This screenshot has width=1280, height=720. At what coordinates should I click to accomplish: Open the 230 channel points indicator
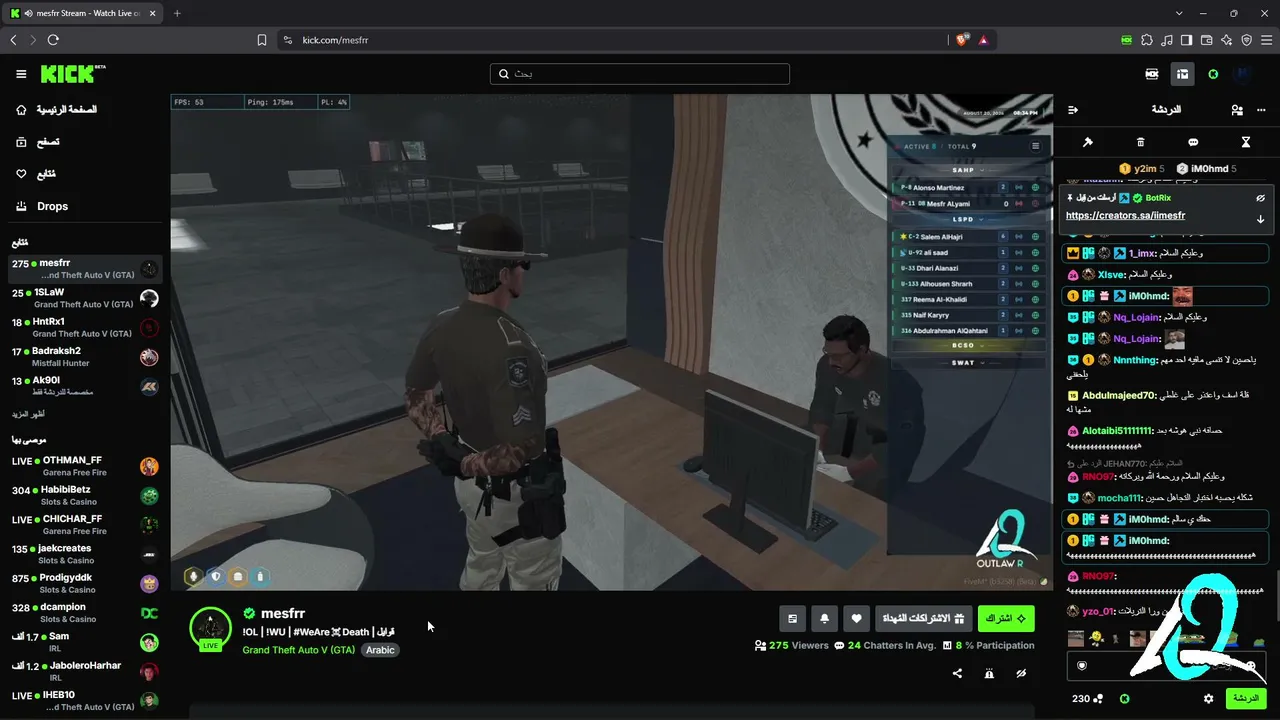[x=1088, y=698]
